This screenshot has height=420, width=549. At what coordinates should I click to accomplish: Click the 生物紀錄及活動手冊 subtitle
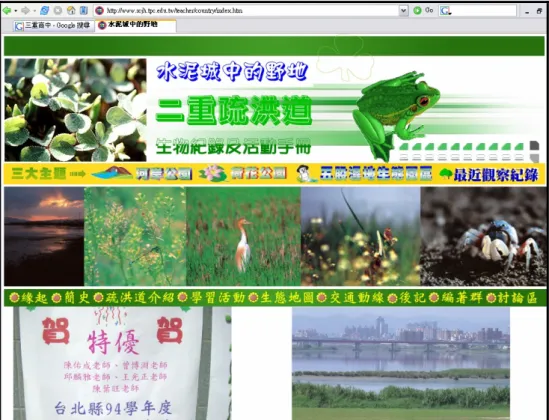(233, 146)
